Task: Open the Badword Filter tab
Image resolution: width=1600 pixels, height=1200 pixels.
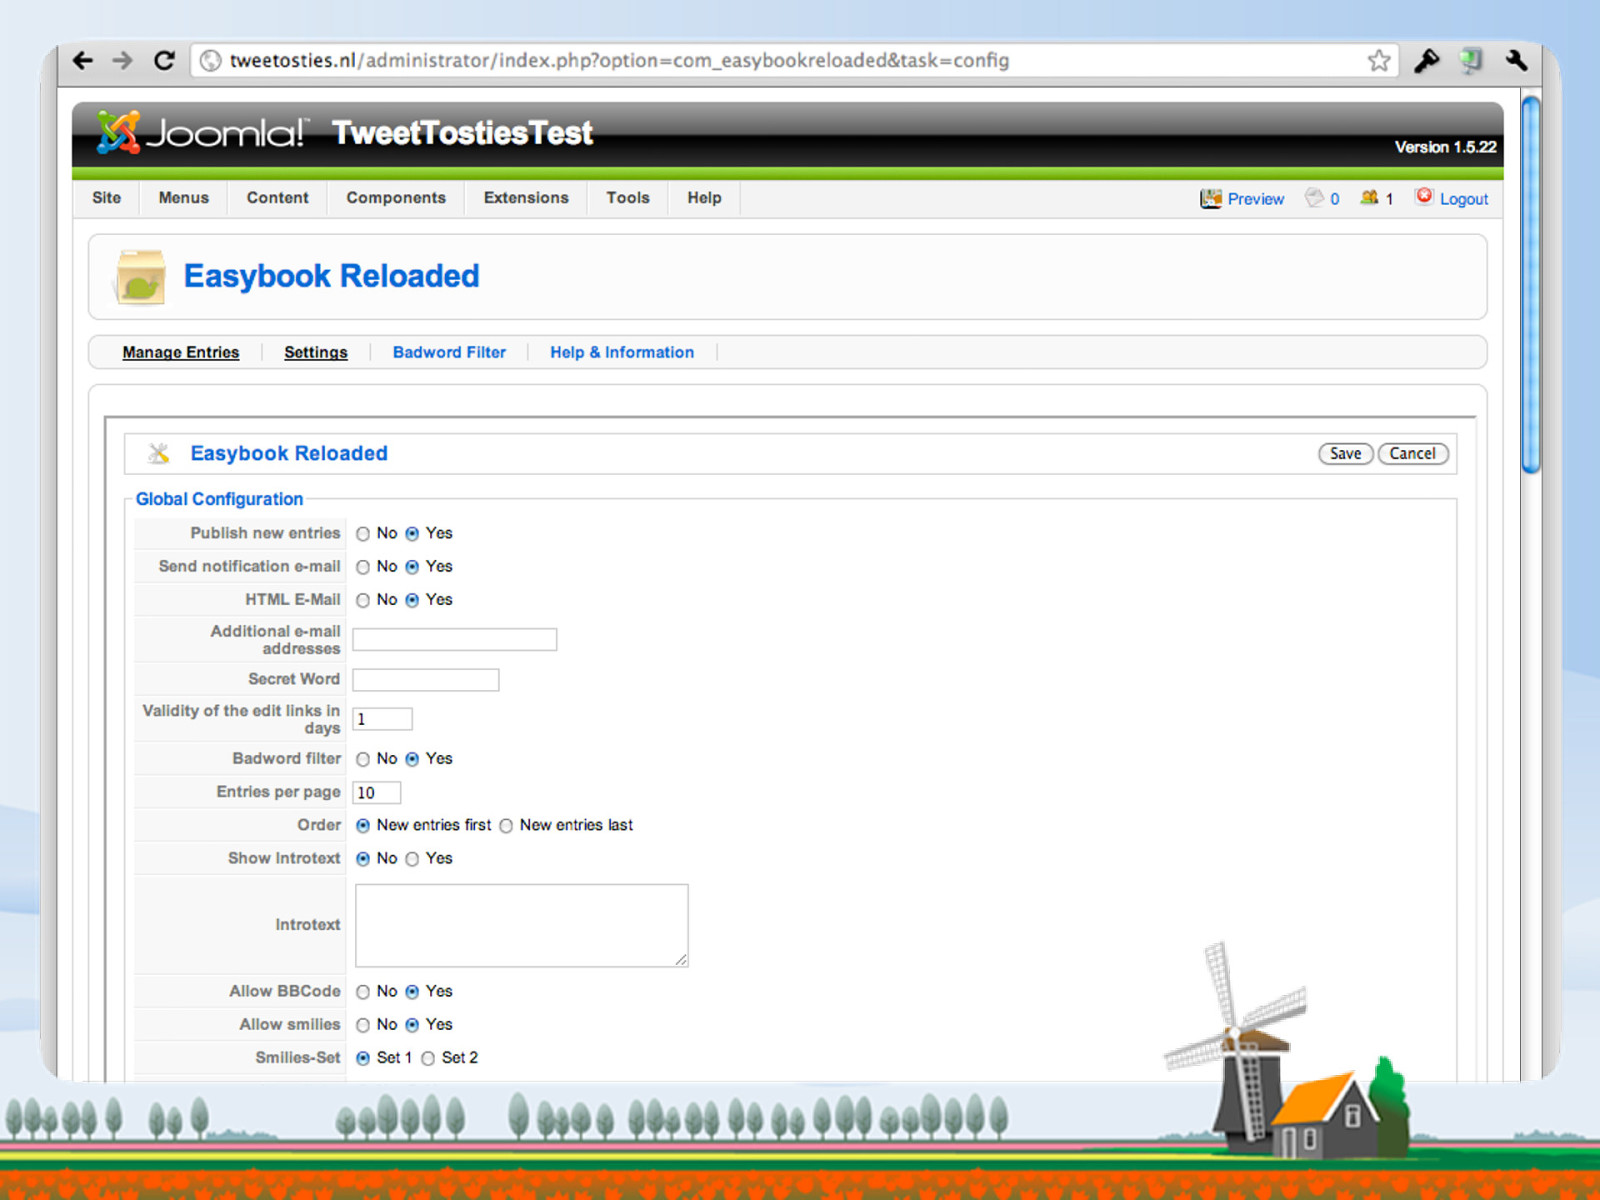Action: 449,352
